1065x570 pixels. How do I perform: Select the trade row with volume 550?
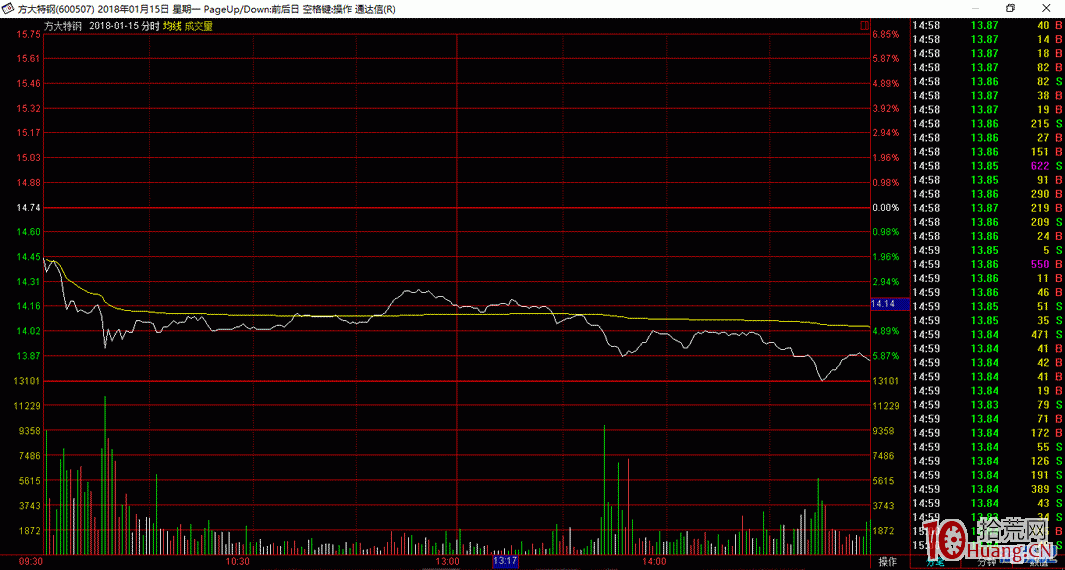pos(988,264)
